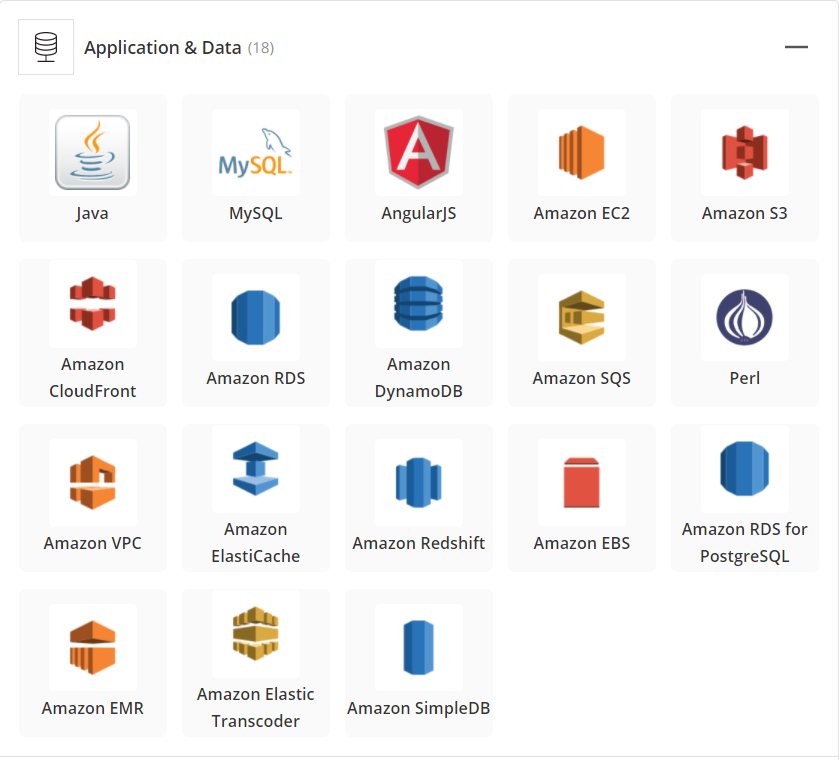Screen dimensions: 839x760
Task: Select the Amazon EC2 icon
Action: click(581, 152)
